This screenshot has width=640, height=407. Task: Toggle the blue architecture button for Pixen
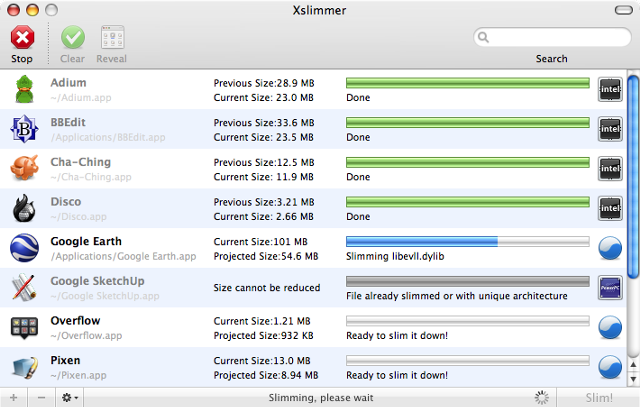pos(610,367)
